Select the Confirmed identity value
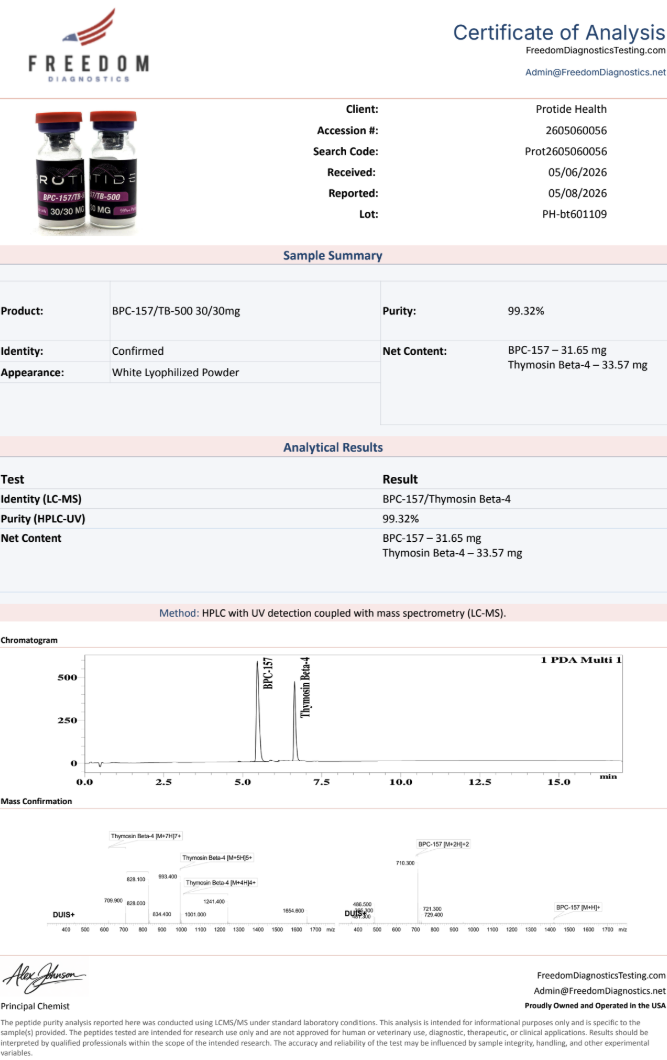Image resolution: width=667 pixels, height=1060 pixels. coord(138,351)
